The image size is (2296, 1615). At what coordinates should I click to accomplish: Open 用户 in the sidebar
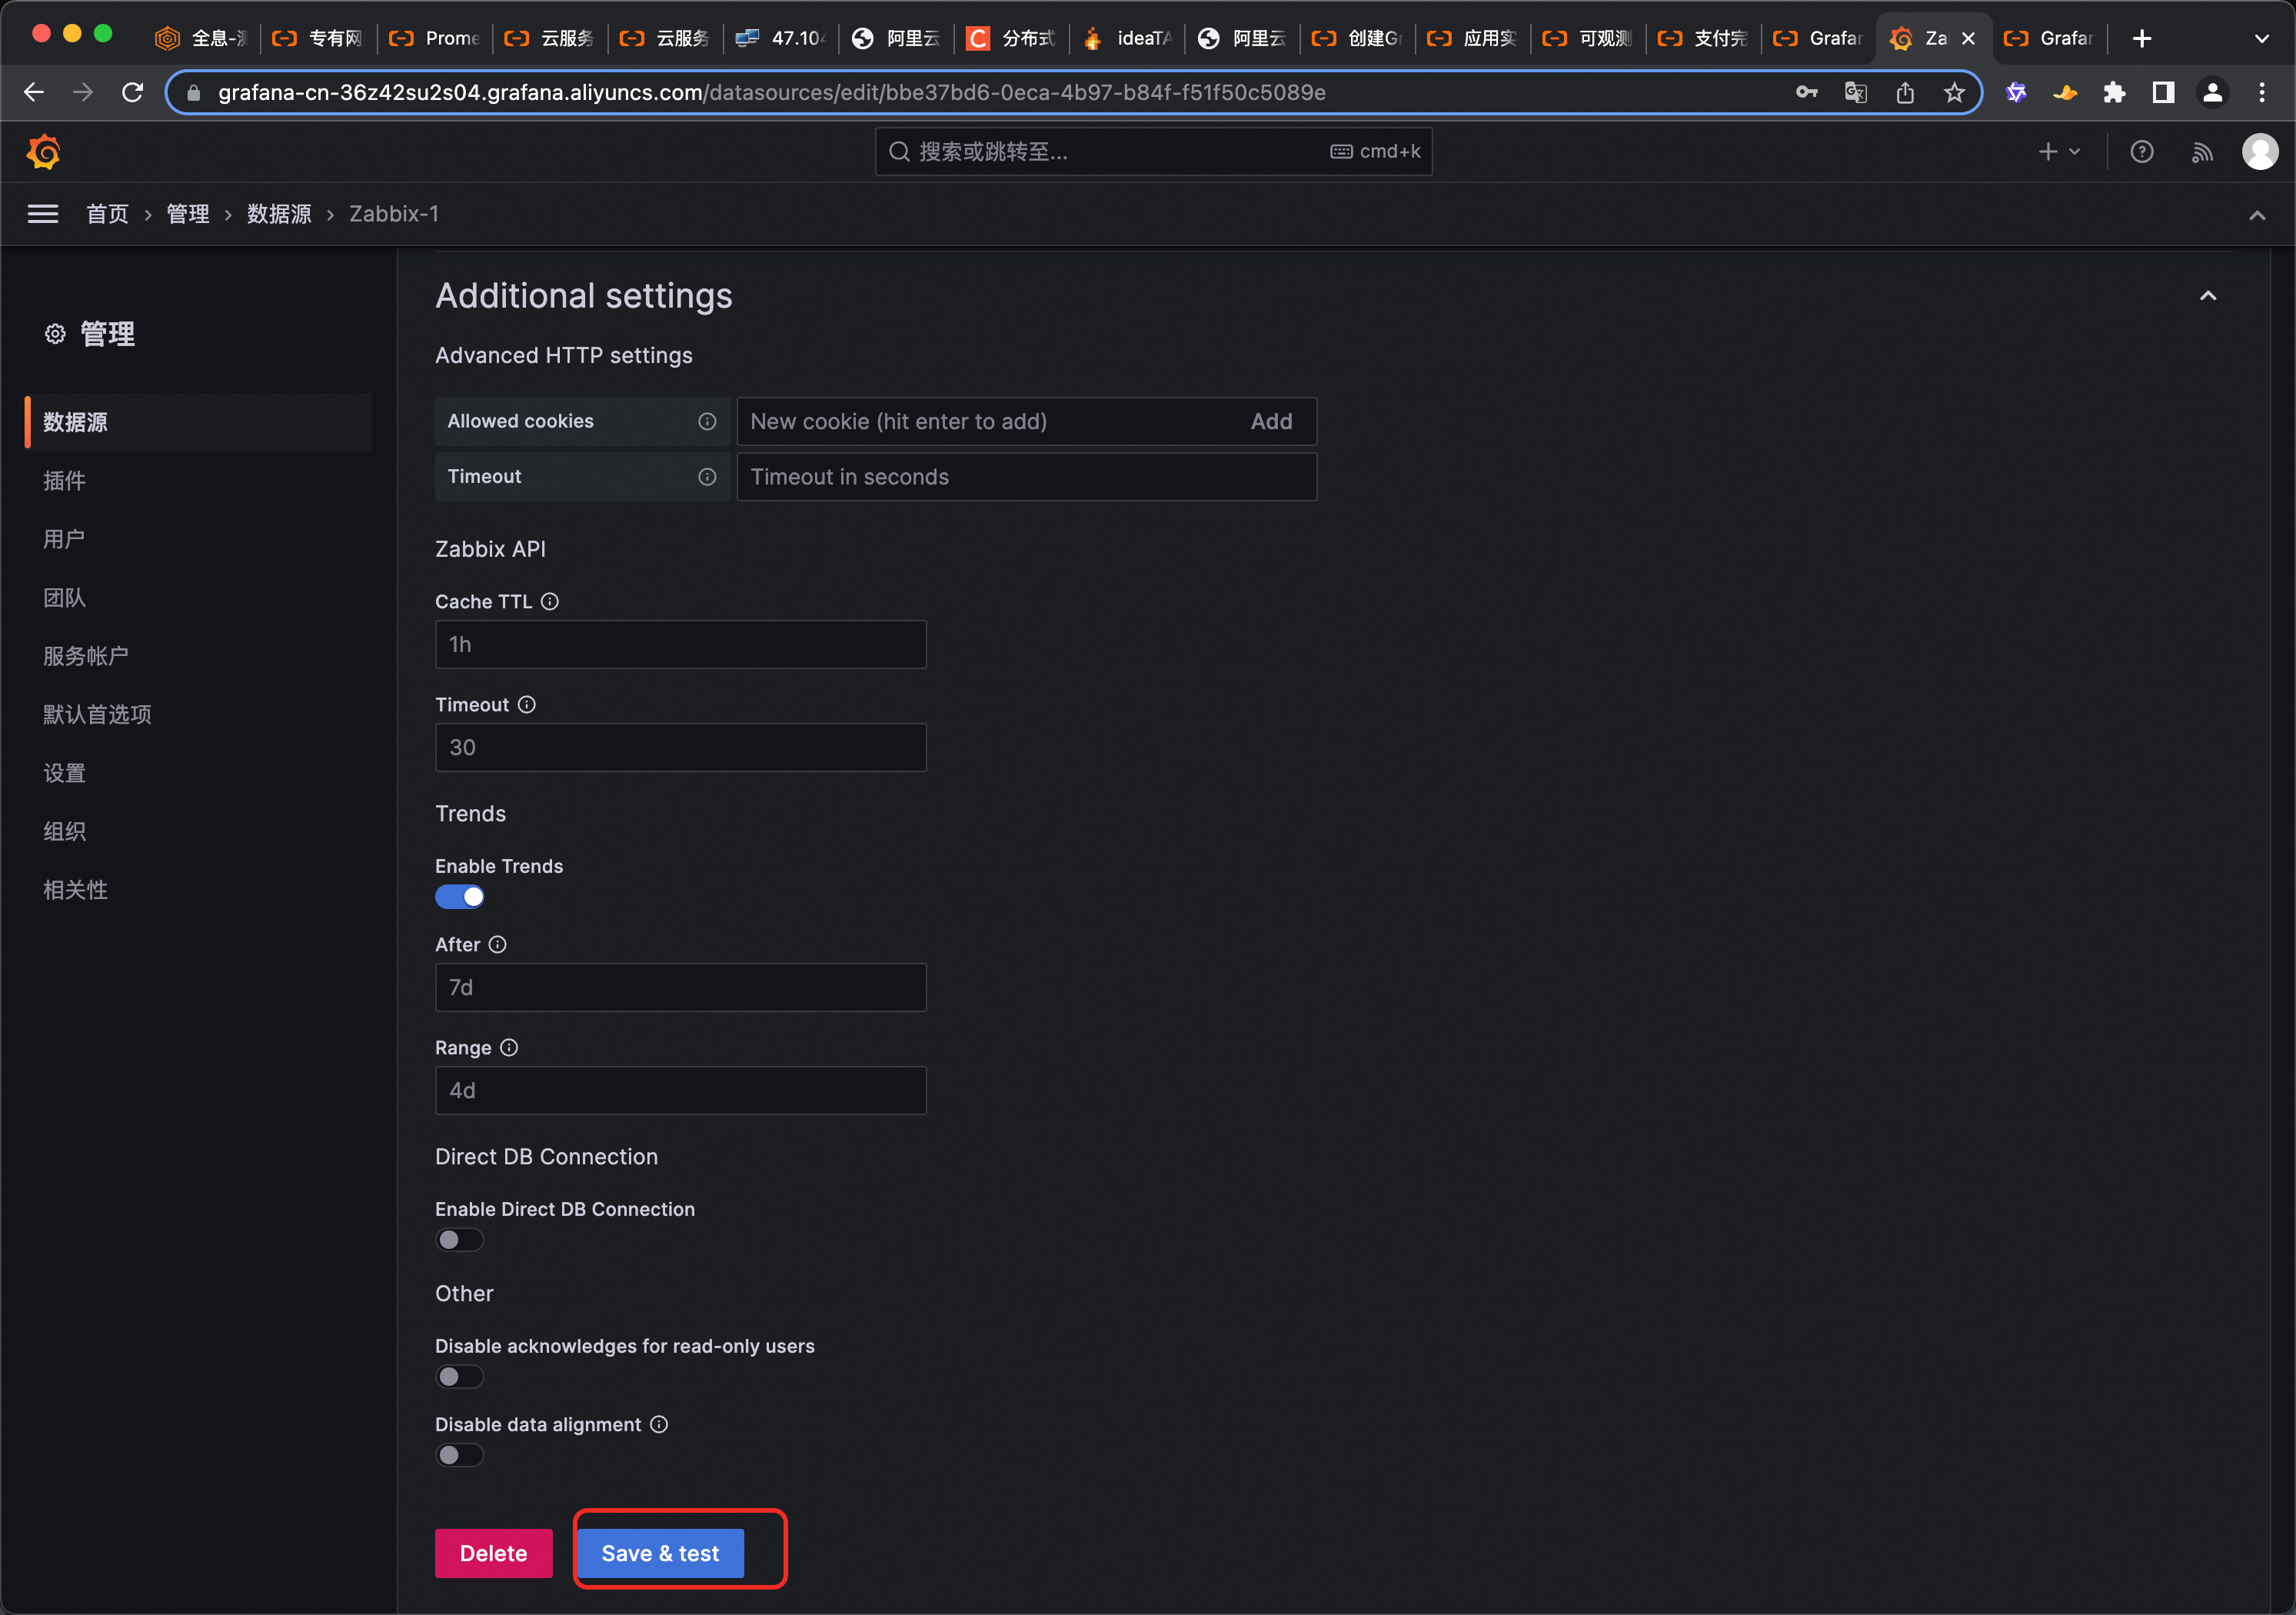pos(64,539)
